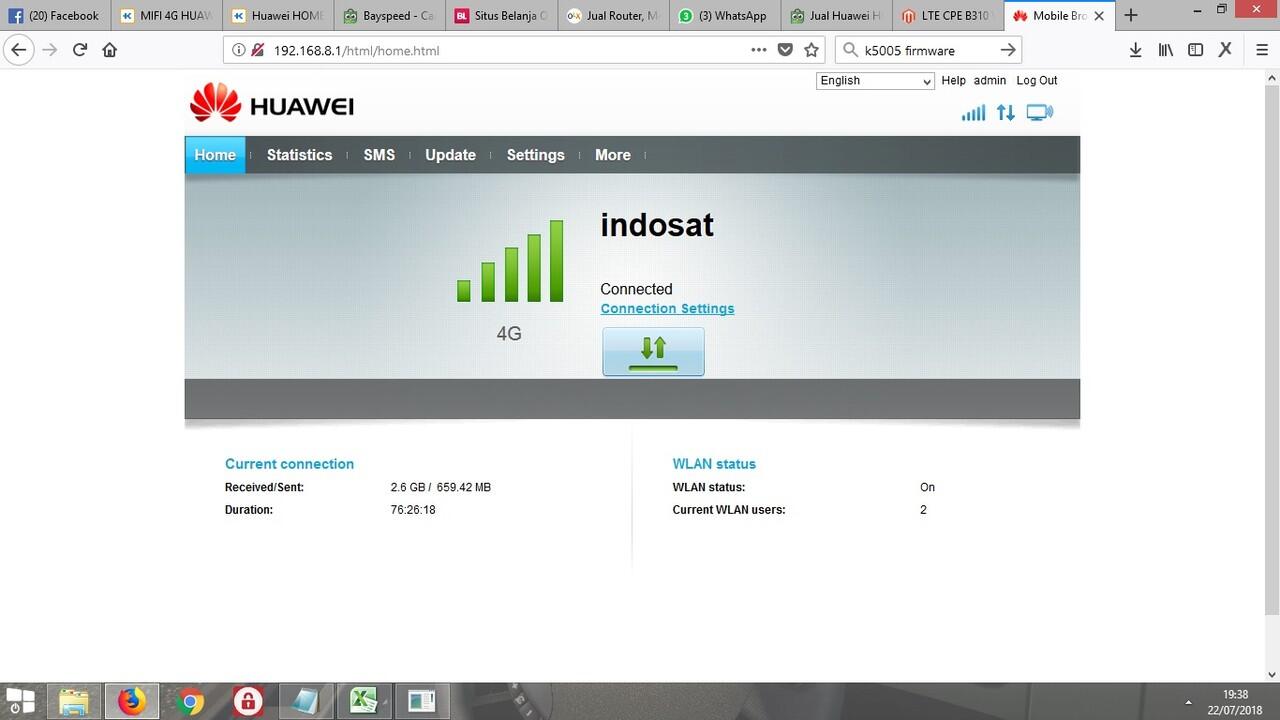Click the data traffic arrows icon in header
The height and width of the screenshot is (720, 1280).
pyautogui.click(x=1006, y=113)
